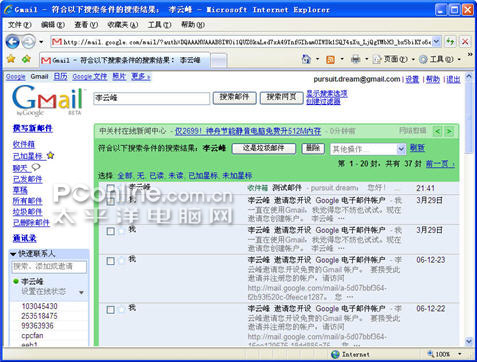Open the address bar history dropdown
The width and height of the screenshot is (477, 362).
click(437, 42)
